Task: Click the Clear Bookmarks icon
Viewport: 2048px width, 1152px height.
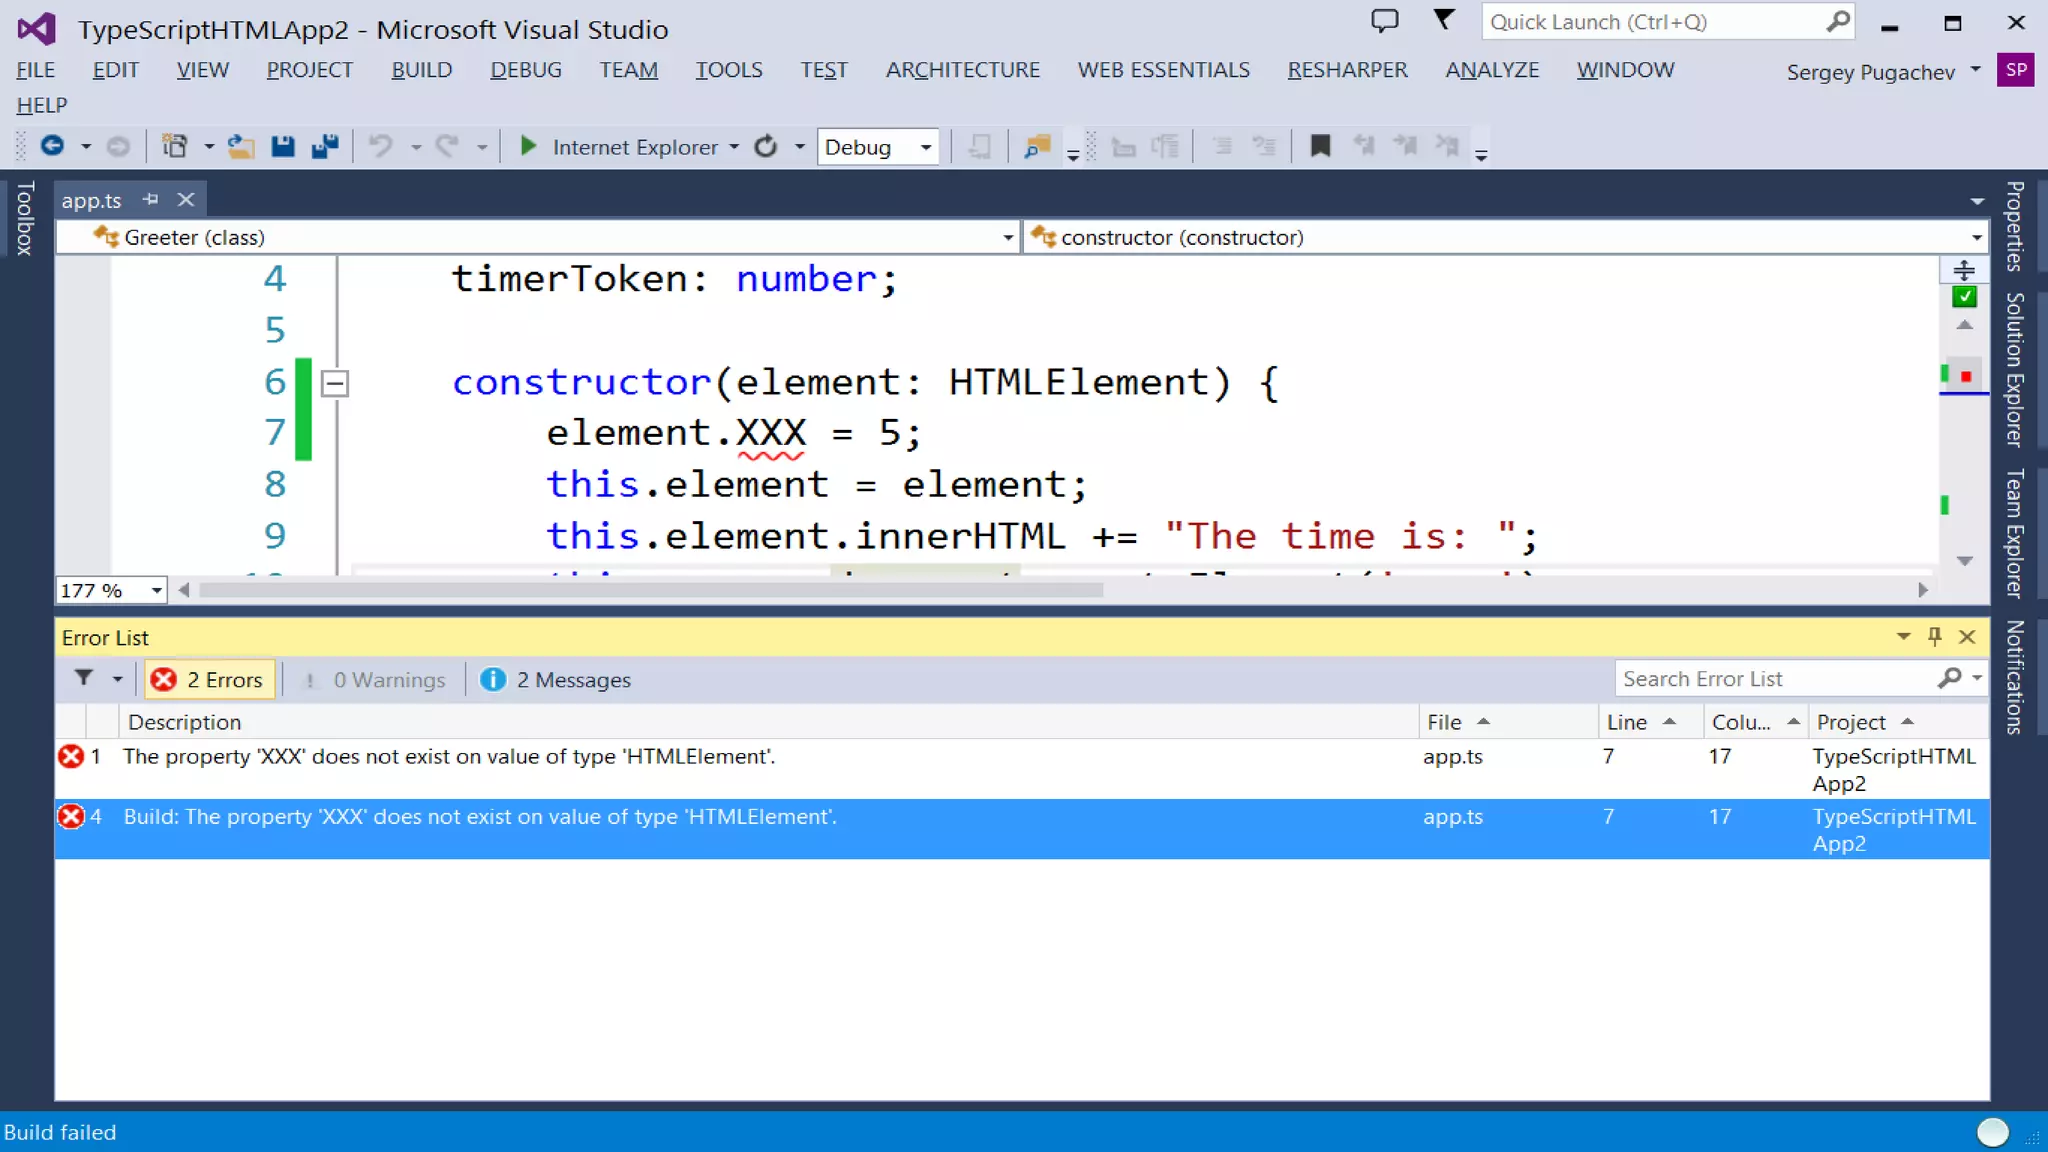Action: click(1447, 147)
